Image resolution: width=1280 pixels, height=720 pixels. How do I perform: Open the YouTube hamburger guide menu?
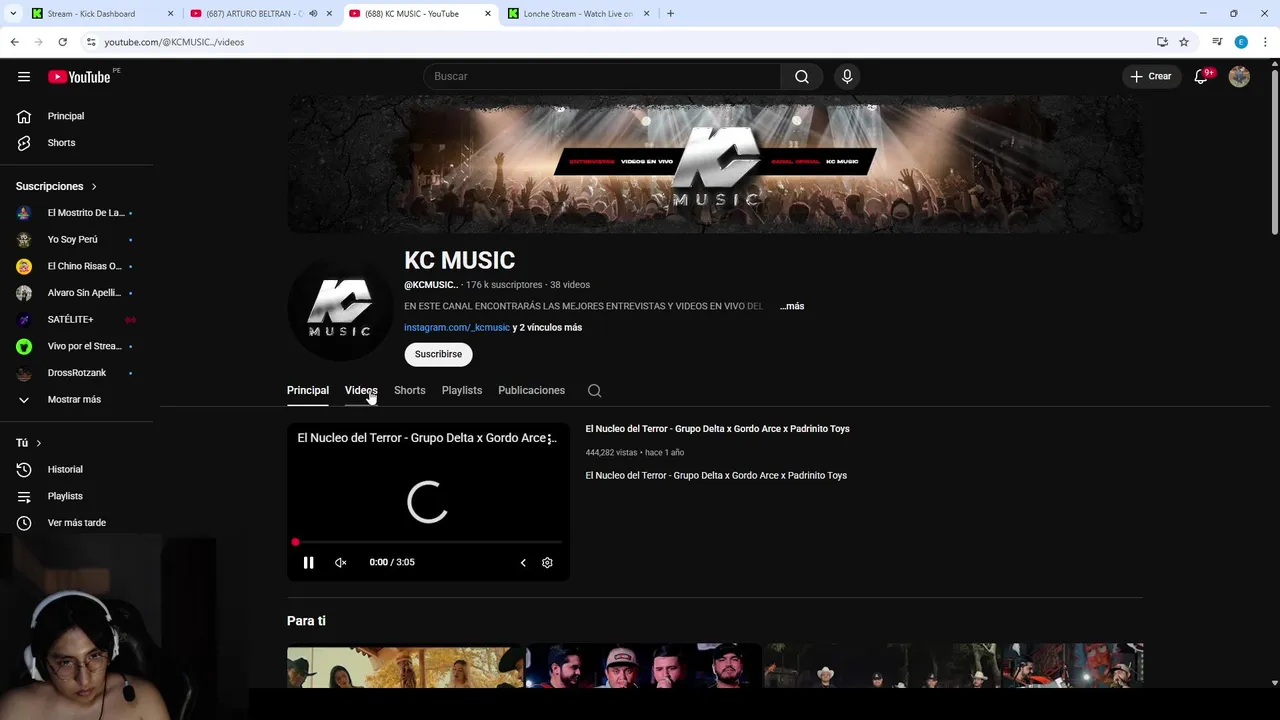coord(24,77)
